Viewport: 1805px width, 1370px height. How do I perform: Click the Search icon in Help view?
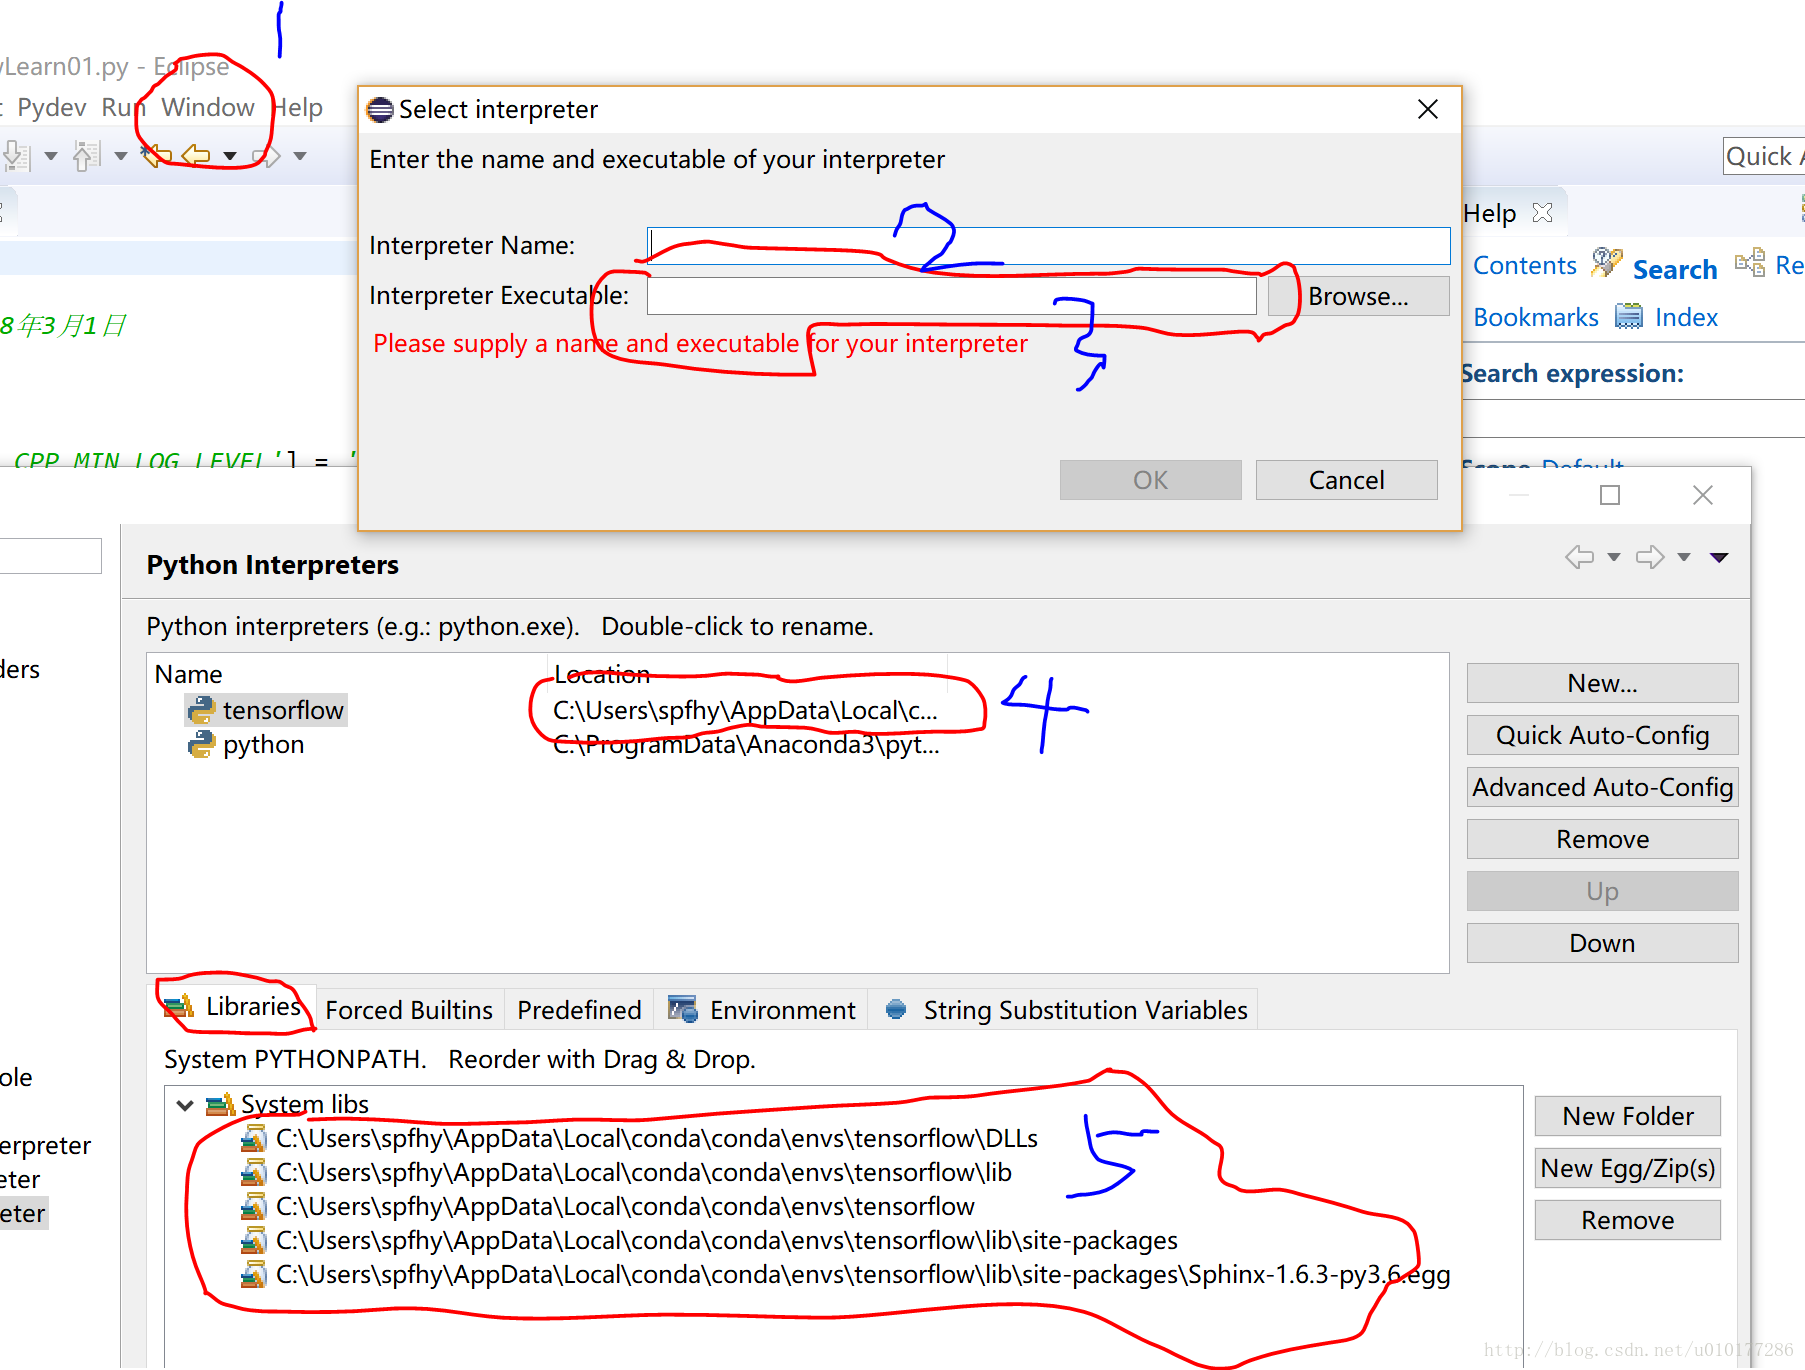1607,263
